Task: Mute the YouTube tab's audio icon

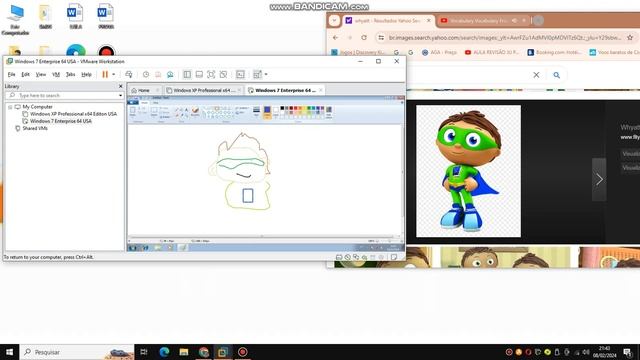Action: 515,20
